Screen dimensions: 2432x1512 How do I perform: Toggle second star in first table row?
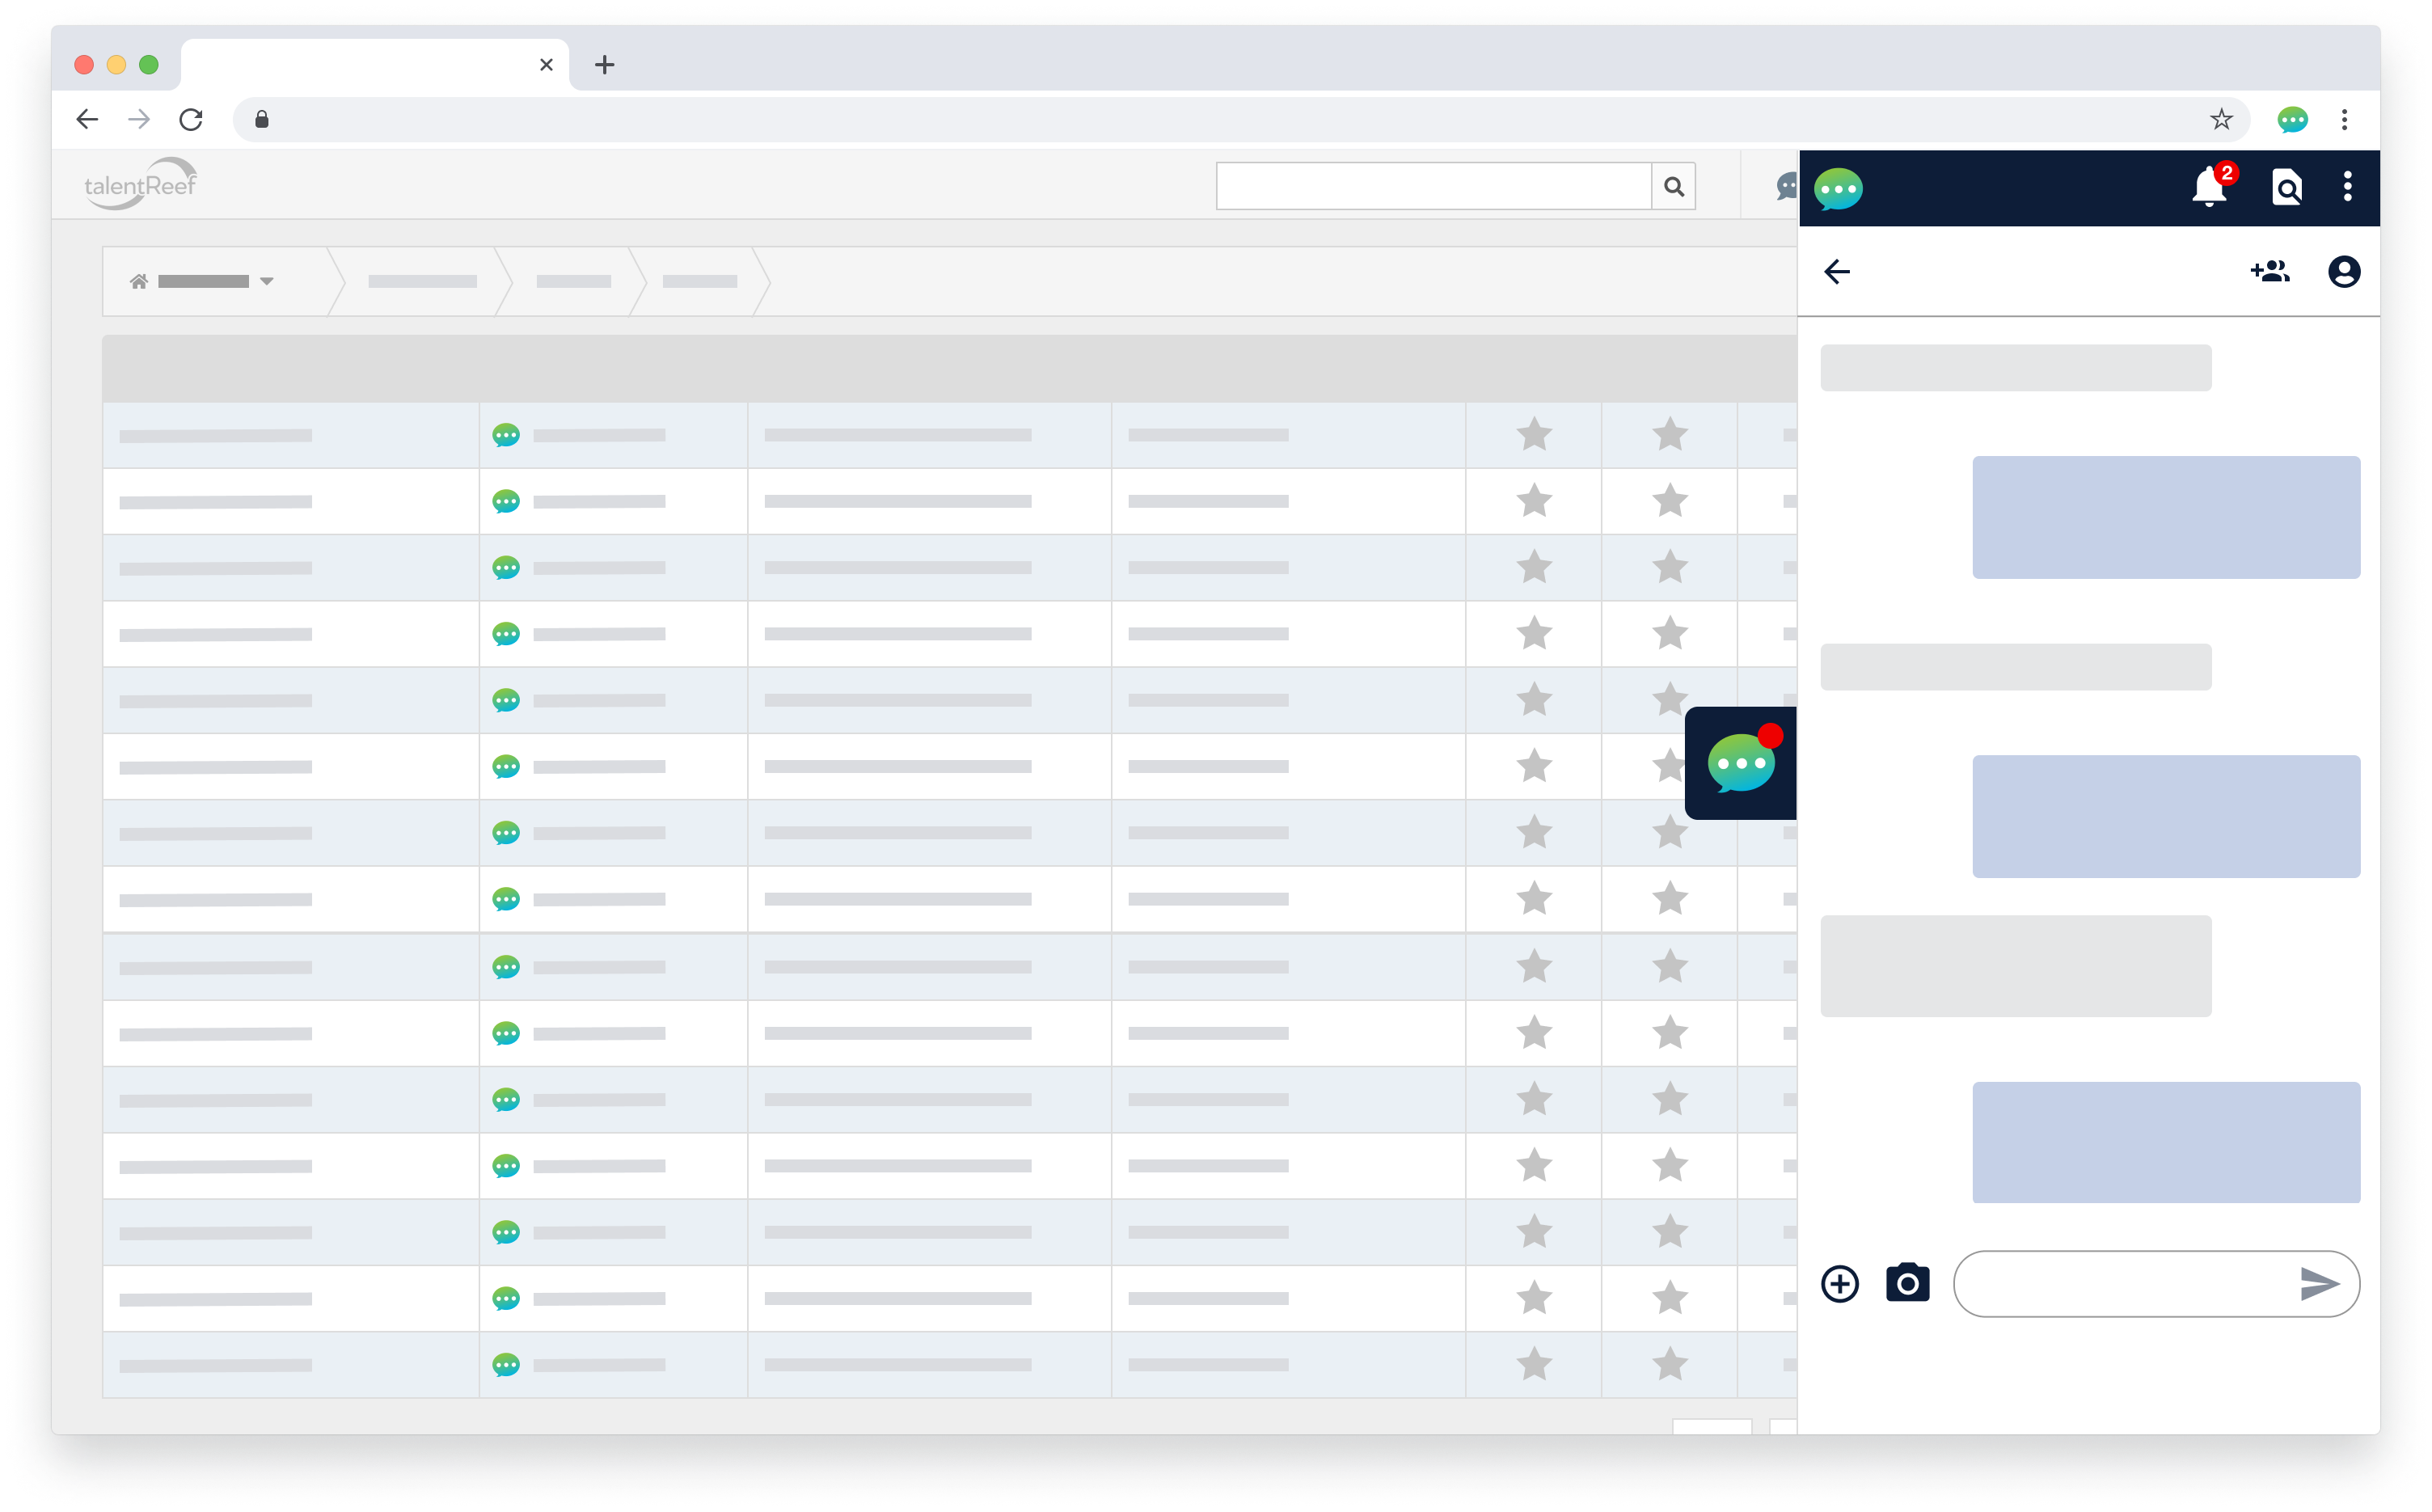click(x=1669, y=435)
